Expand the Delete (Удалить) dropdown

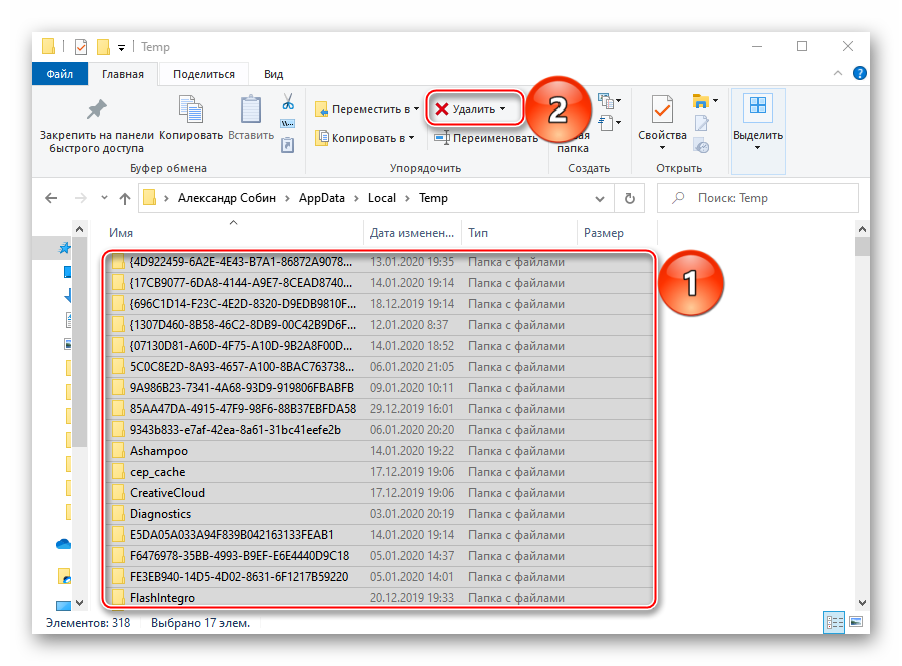(x=503, y=109)
